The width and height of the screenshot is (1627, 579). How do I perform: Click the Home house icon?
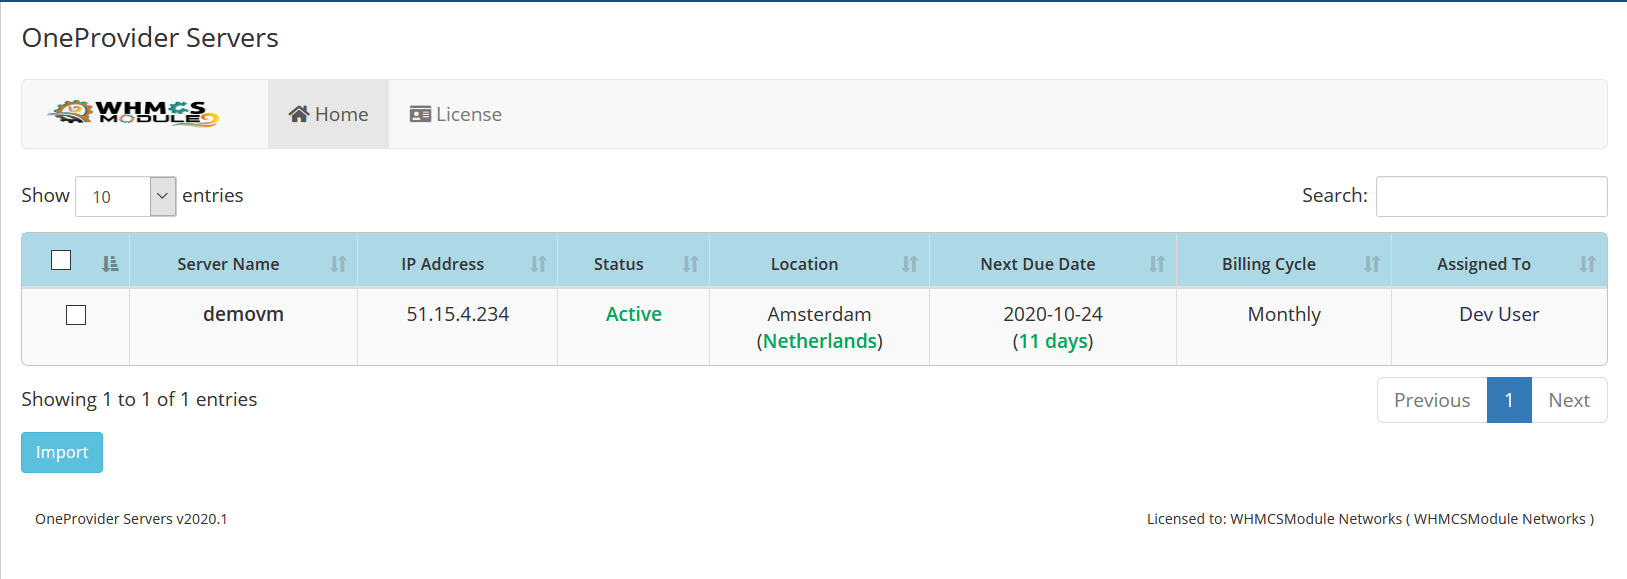[x=298, y=114]
